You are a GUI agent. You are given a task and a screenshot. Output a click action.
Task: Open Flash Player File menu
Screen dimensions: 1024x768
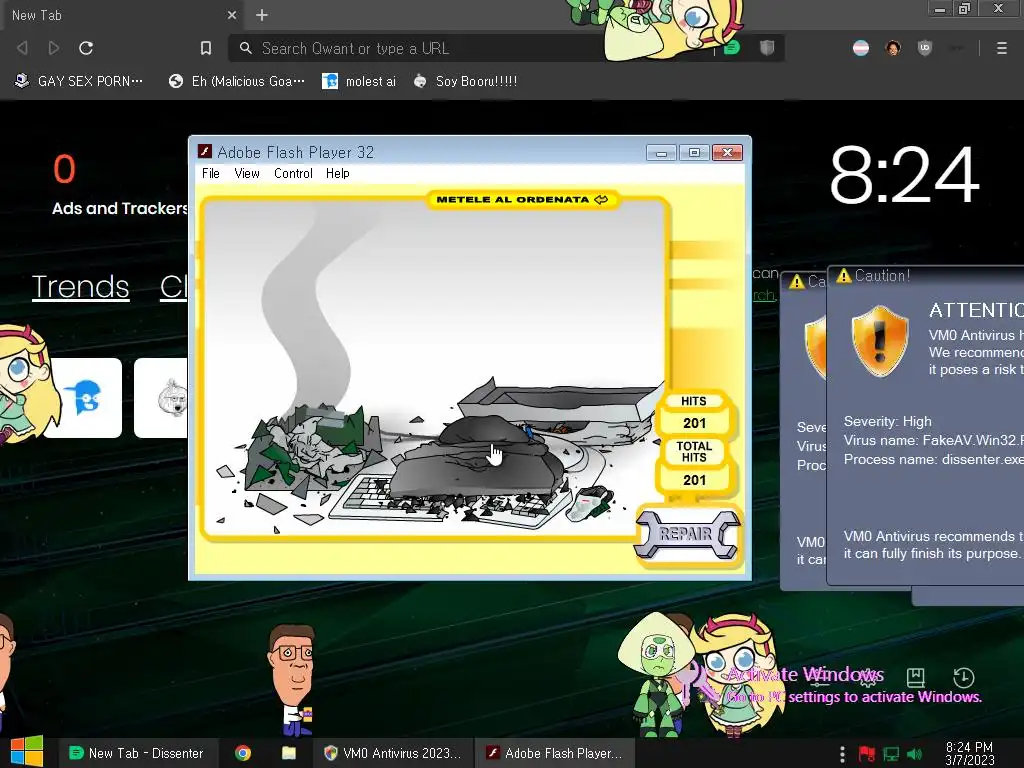(x=210, y=173)
